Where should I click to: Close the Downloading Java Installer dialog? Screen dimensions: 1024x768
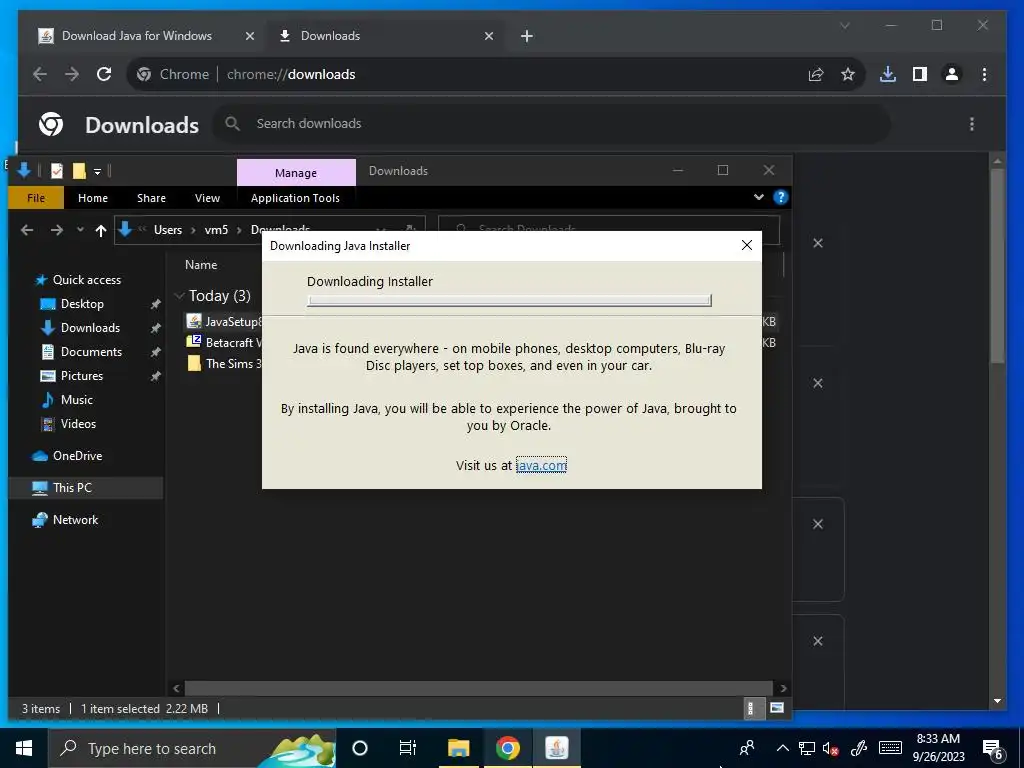pos(746,245)
